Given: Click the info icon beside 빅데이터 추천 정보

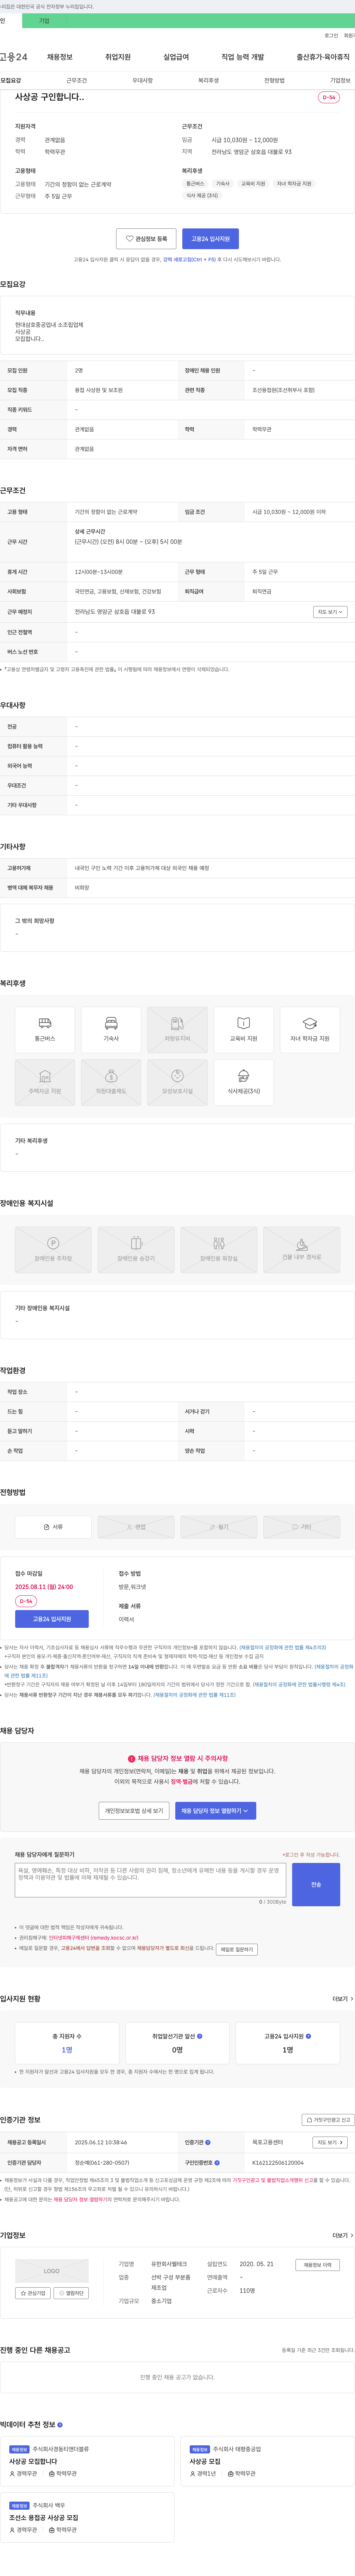Looking at the screenshot, I should (x=60, y=2425).
